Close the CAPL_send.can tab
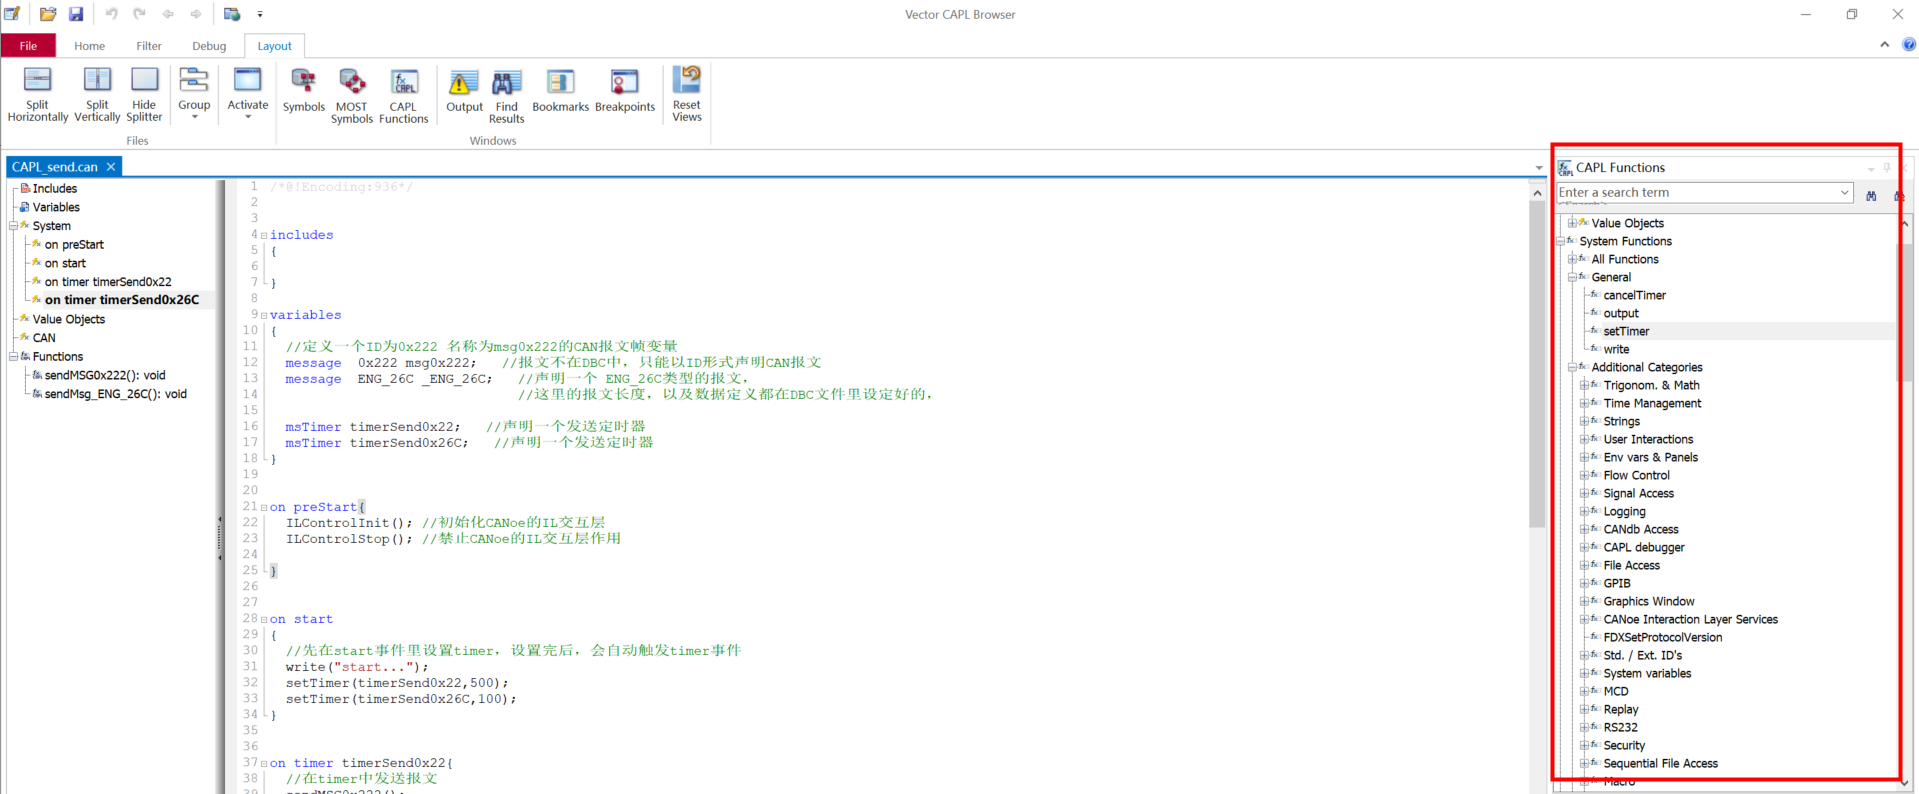This screenshot has height=794, width=1919. (111, 167)
